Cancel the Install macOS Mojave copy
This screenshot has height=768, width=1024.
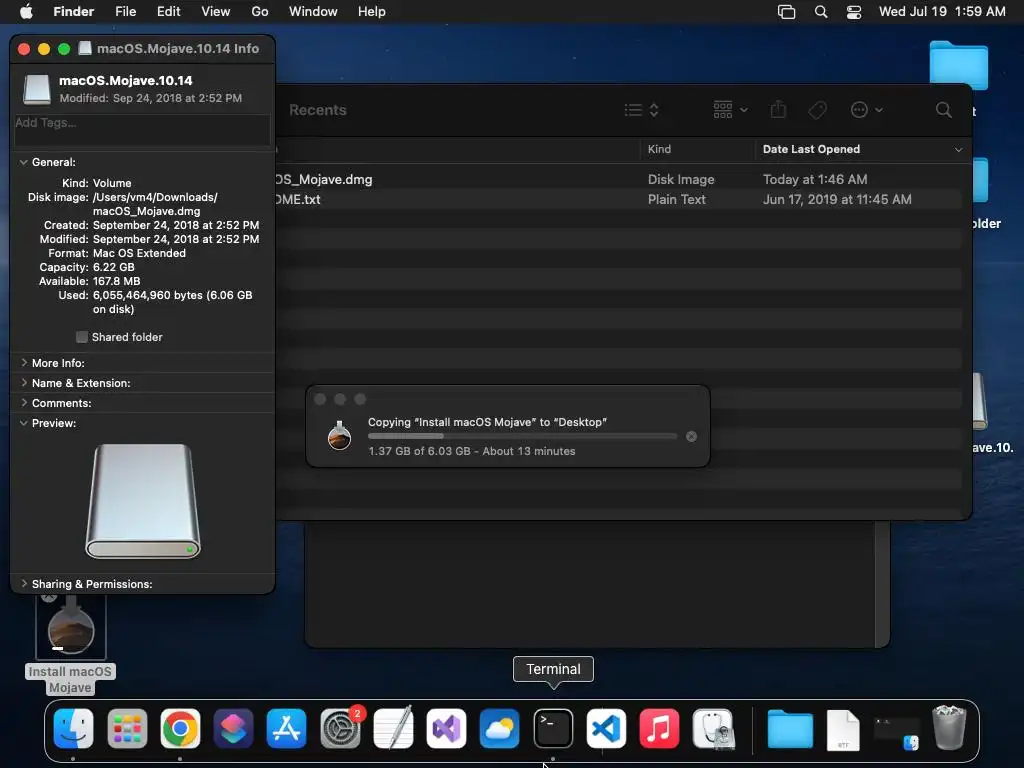pyautogui.click(x=691, y=436)
